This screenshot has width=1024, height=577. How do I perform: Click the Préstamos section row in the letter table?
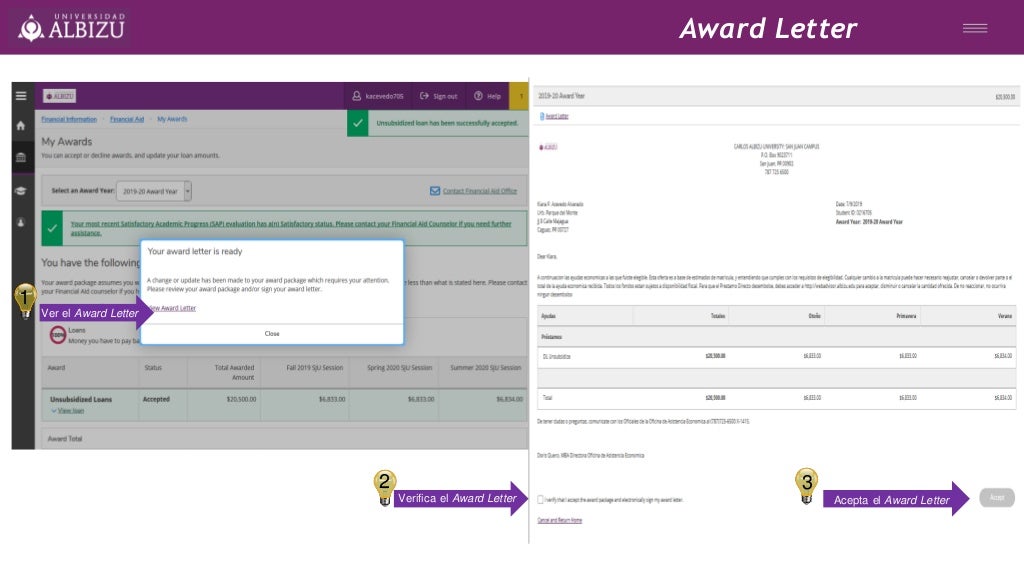point(776,337)
